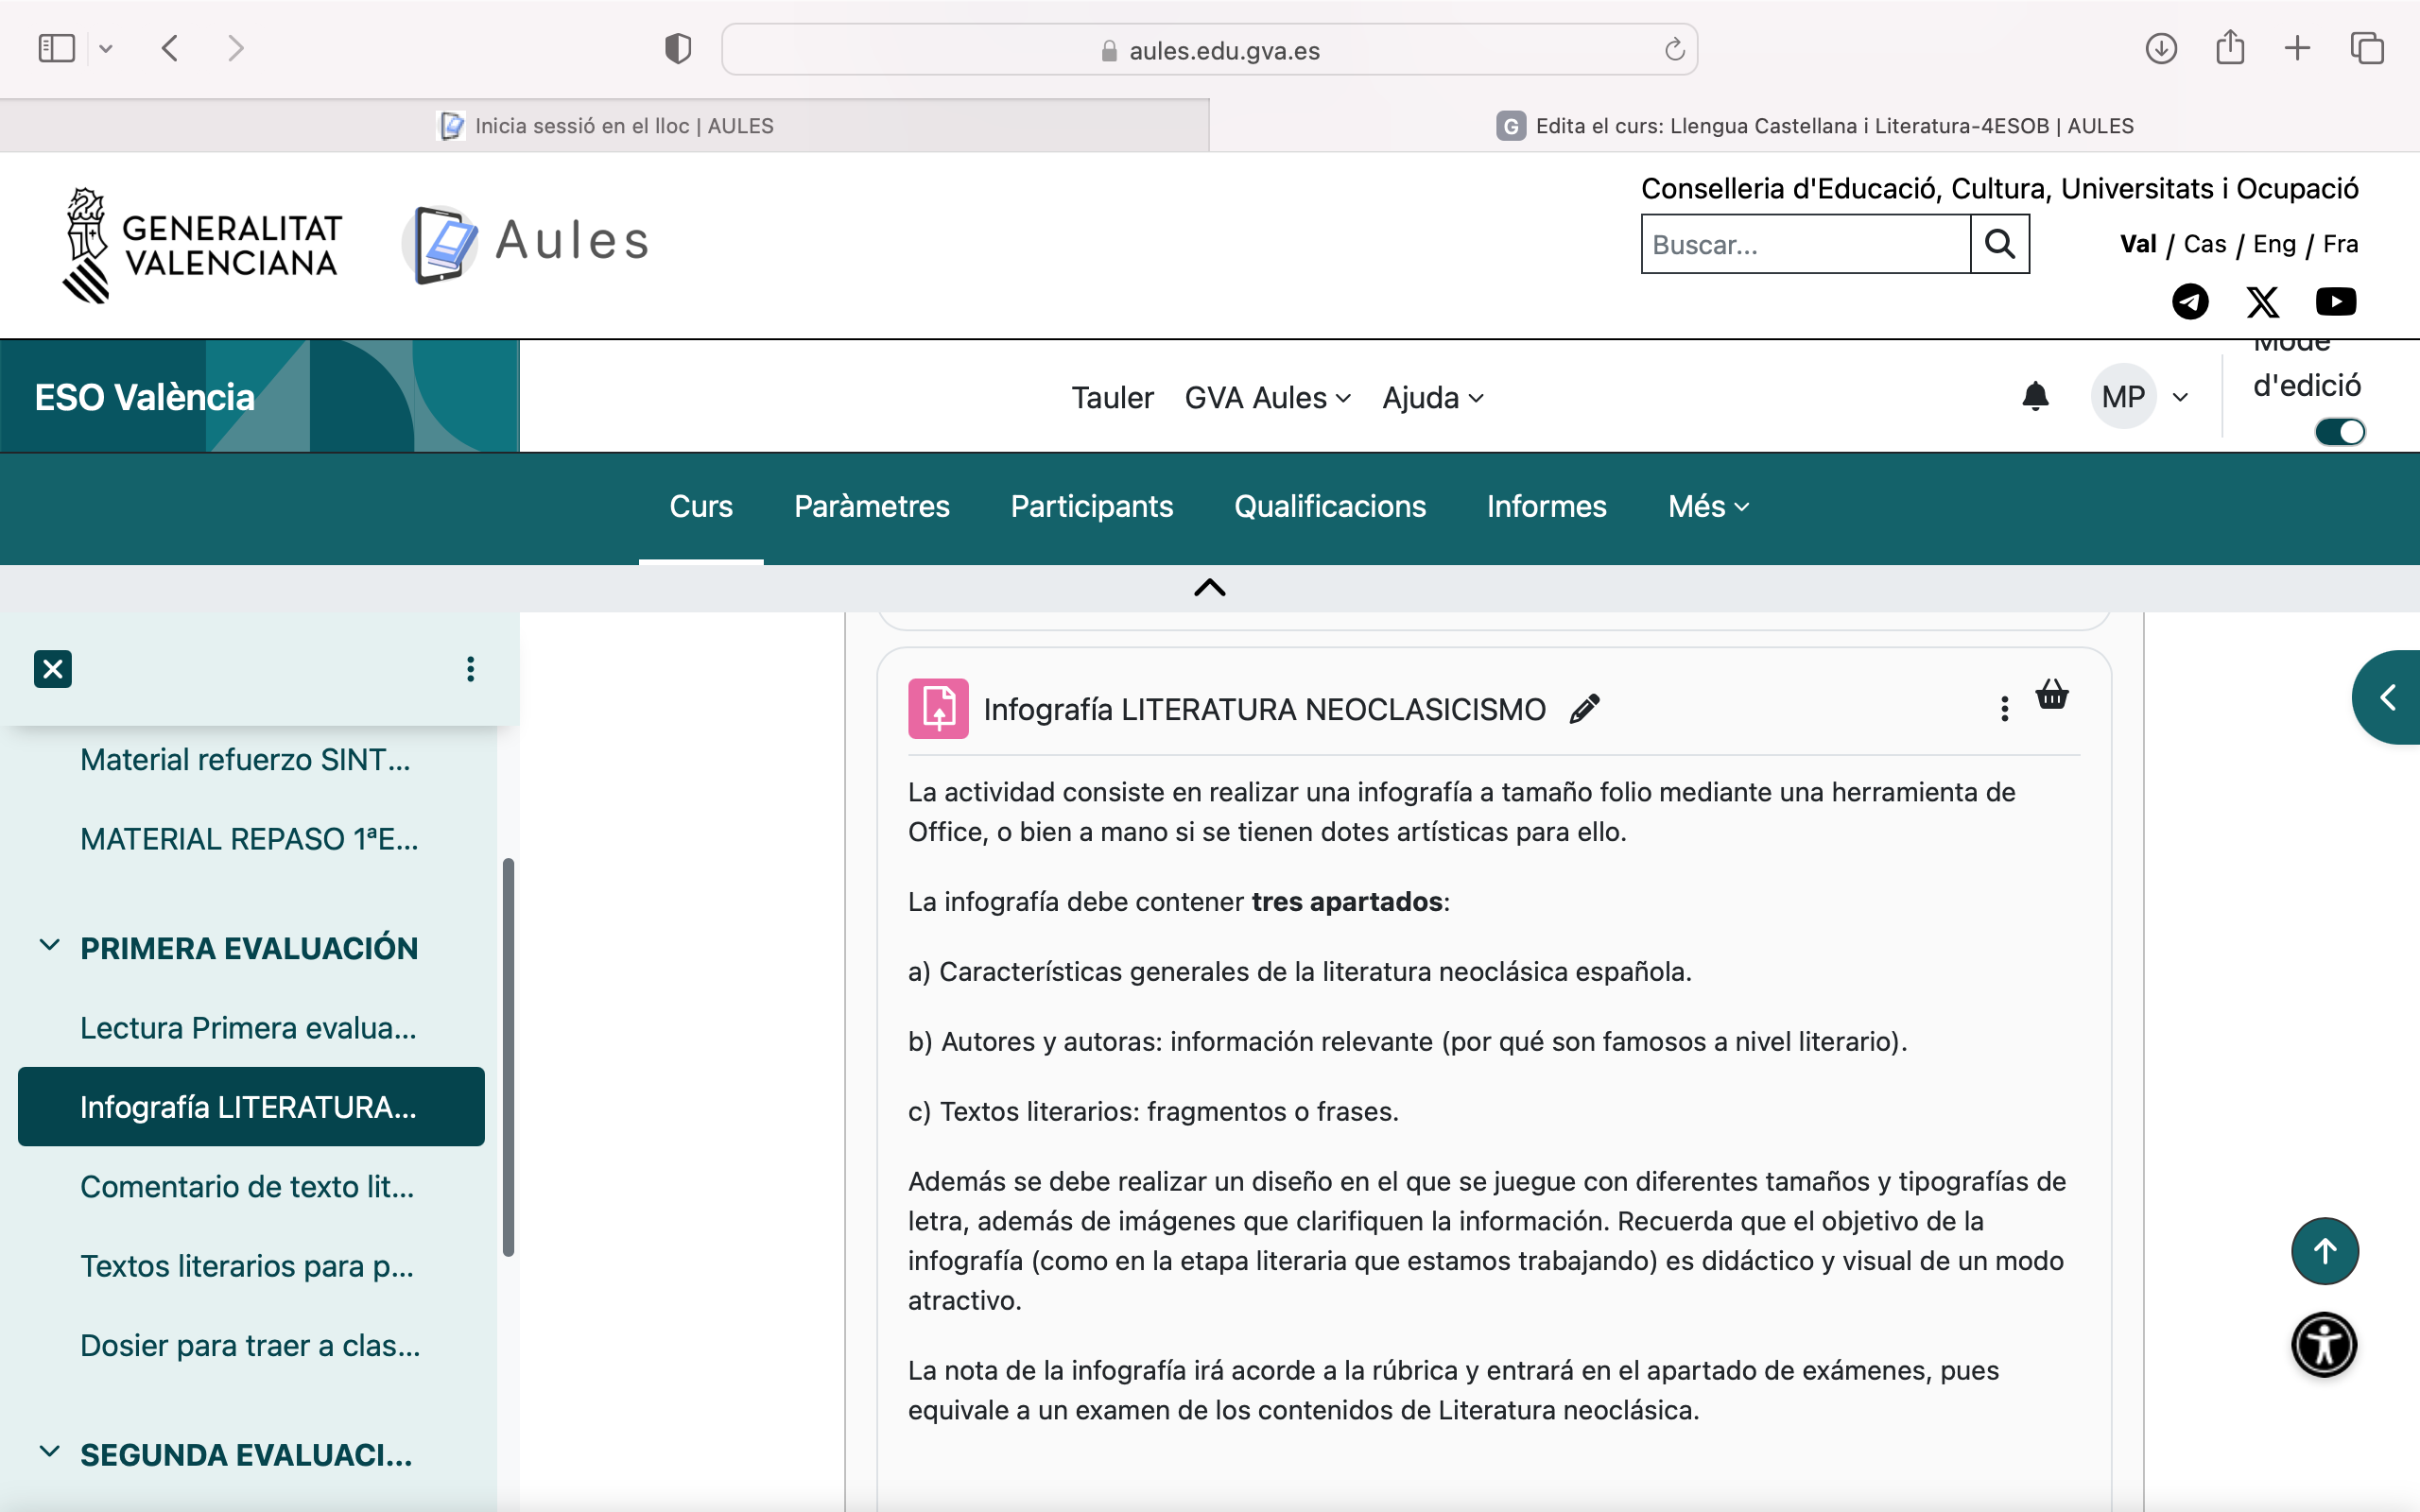Click the course index scrollbar

[x=508, y=1056]
